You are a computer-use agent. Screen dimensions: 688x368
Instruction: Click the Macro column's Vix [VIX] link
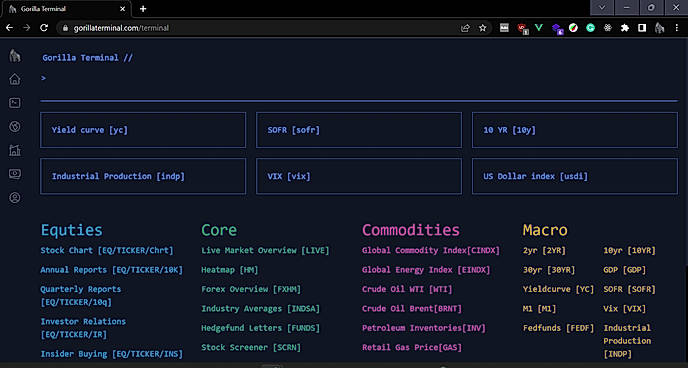[x=625, y=308]
